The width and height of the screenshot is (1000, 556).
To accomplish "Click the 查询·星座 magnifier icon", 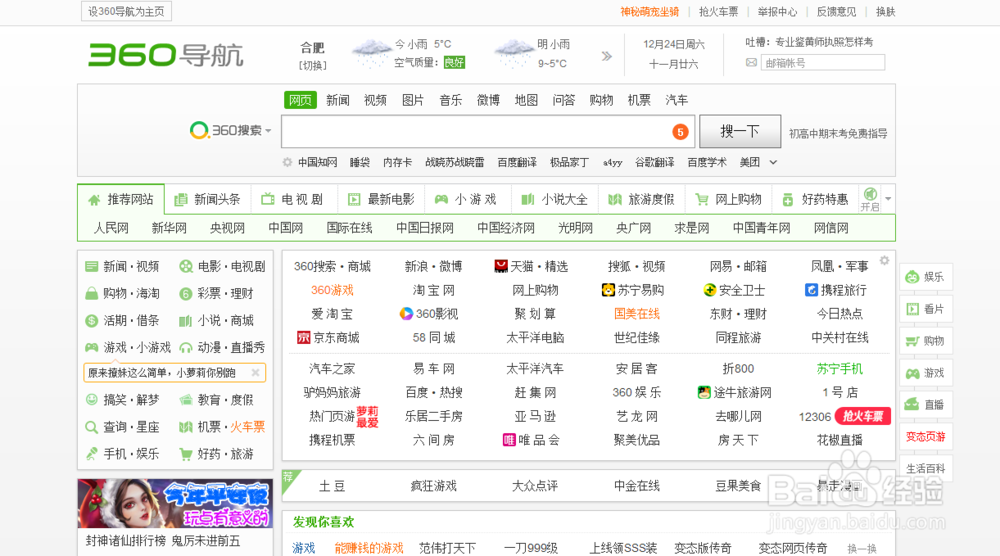I will coord(91,427).
